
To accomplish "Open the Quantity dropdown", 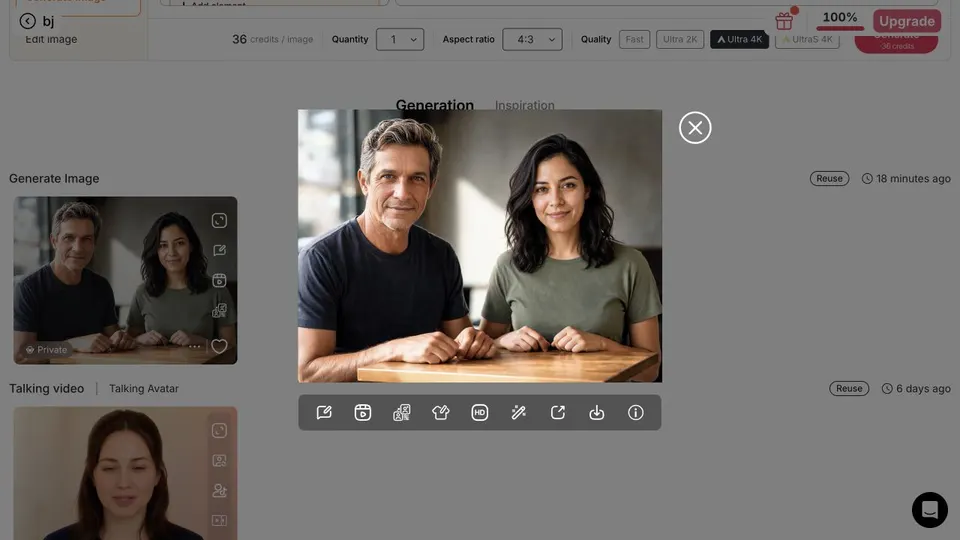I will [x=400, y=39].
